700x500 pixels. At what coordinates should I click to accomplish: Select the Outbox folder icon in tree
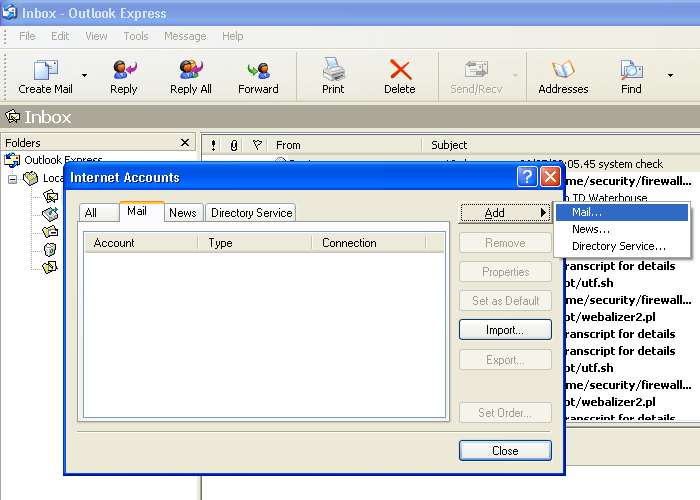50,214
